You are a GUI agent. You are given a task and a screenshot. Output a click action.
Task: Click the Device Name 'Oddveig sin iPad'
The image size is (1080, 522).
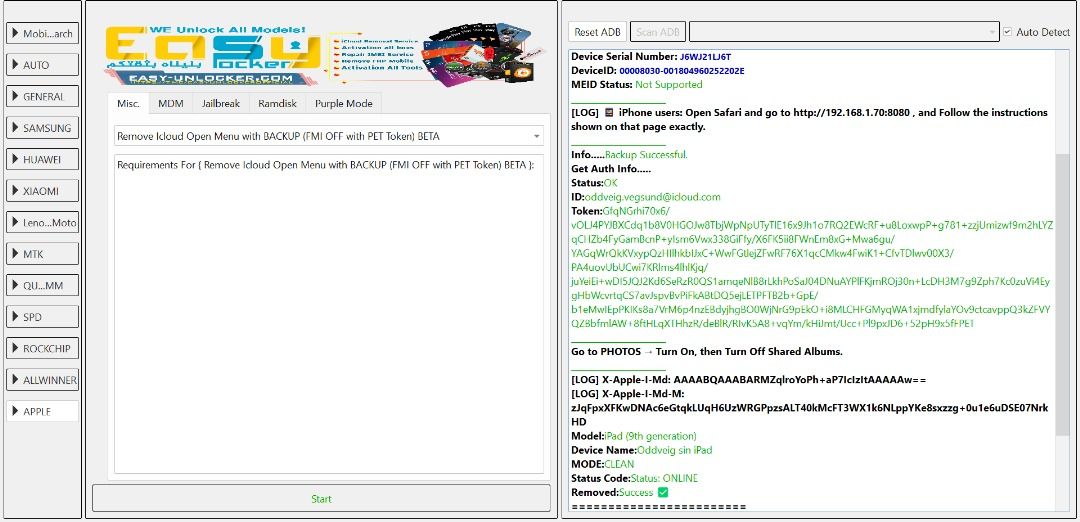675,450
